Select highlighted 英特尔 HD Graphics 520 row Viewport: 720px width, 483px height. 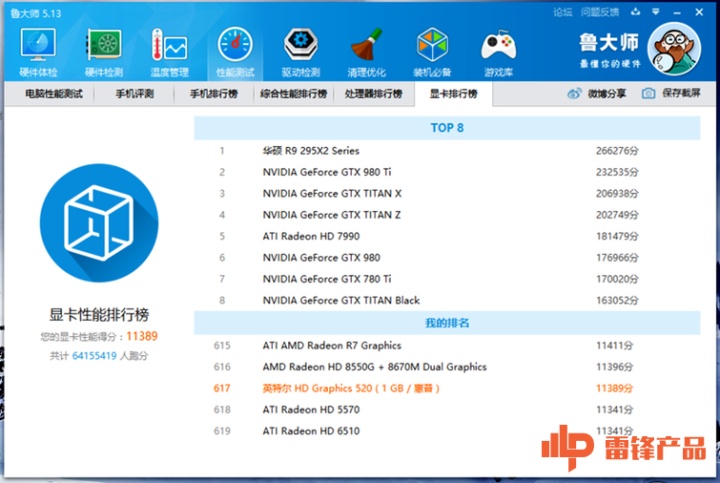pyautogui.click(x=447, y=388)
